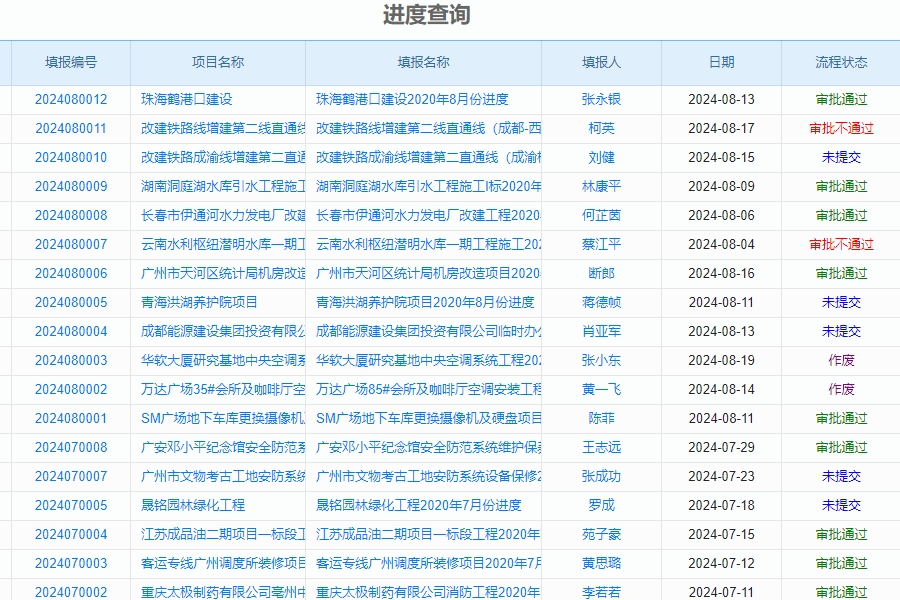The height and width of the screenshot is (600, 900).
Task: Click 审批通过 status of record 2024080009
Action: (841, 186)
